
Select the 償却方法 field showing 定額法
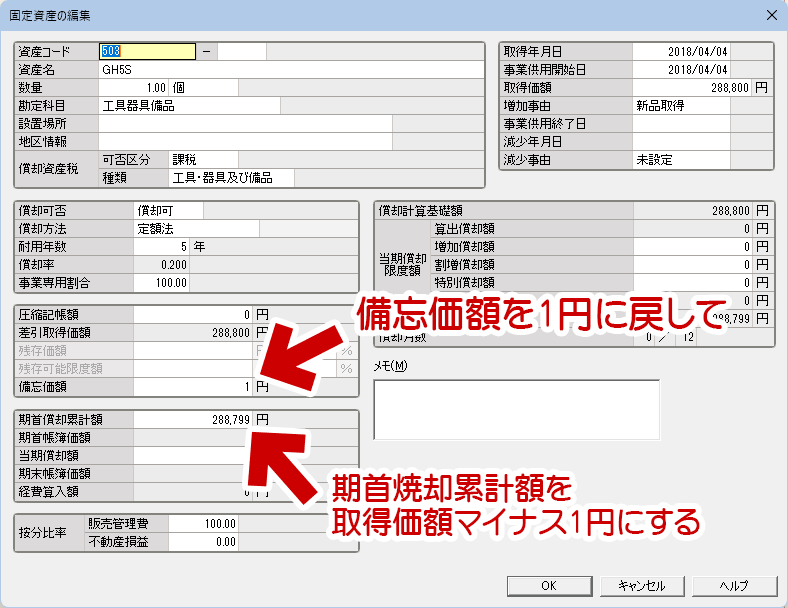tap(196, 229)
